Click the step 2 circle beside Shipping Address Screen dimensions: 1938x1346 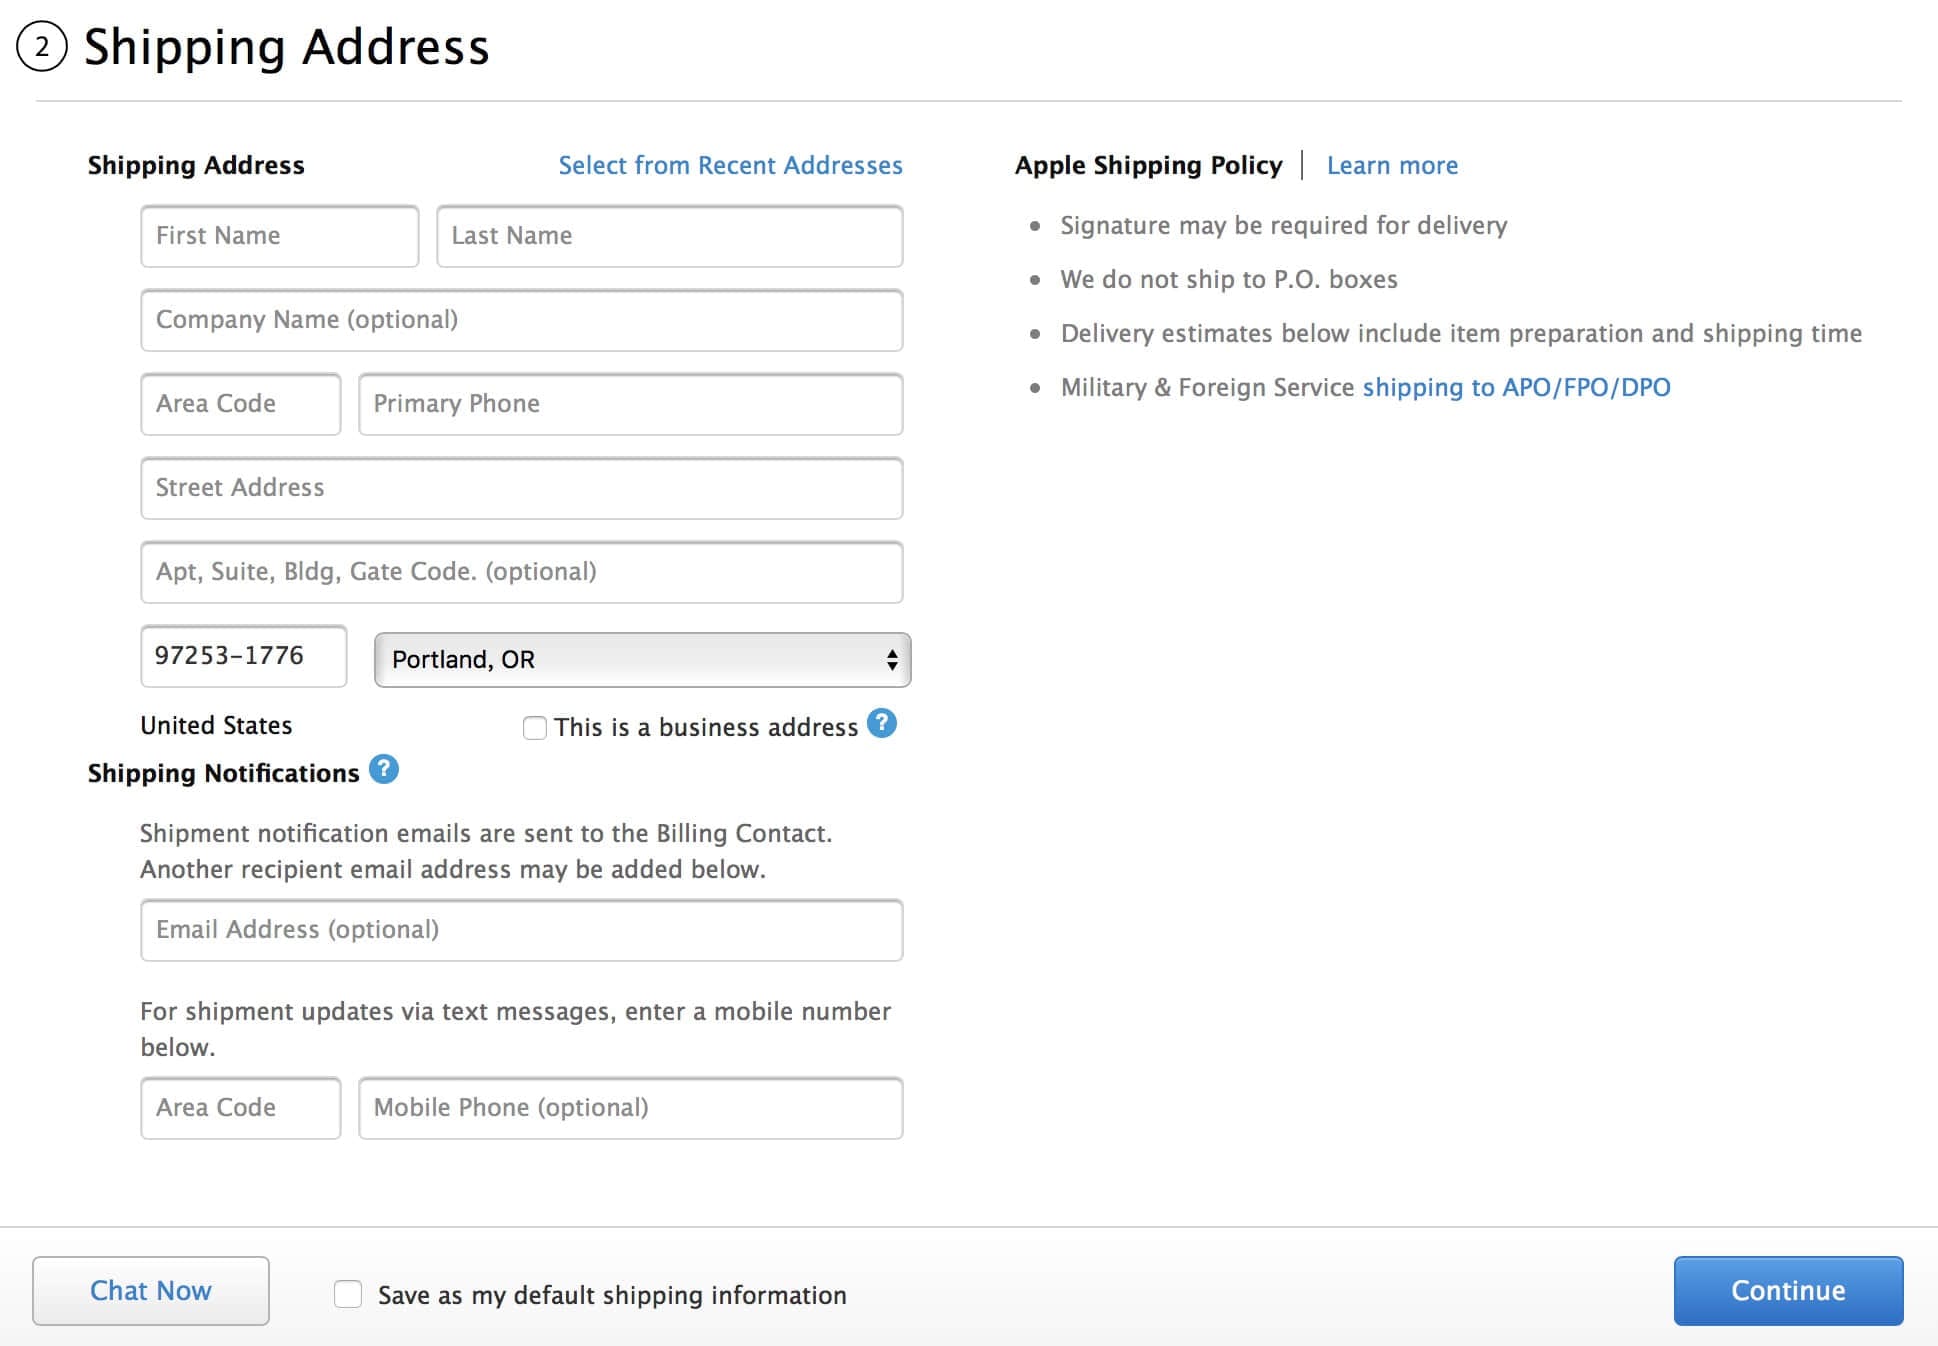pos(42,47)
